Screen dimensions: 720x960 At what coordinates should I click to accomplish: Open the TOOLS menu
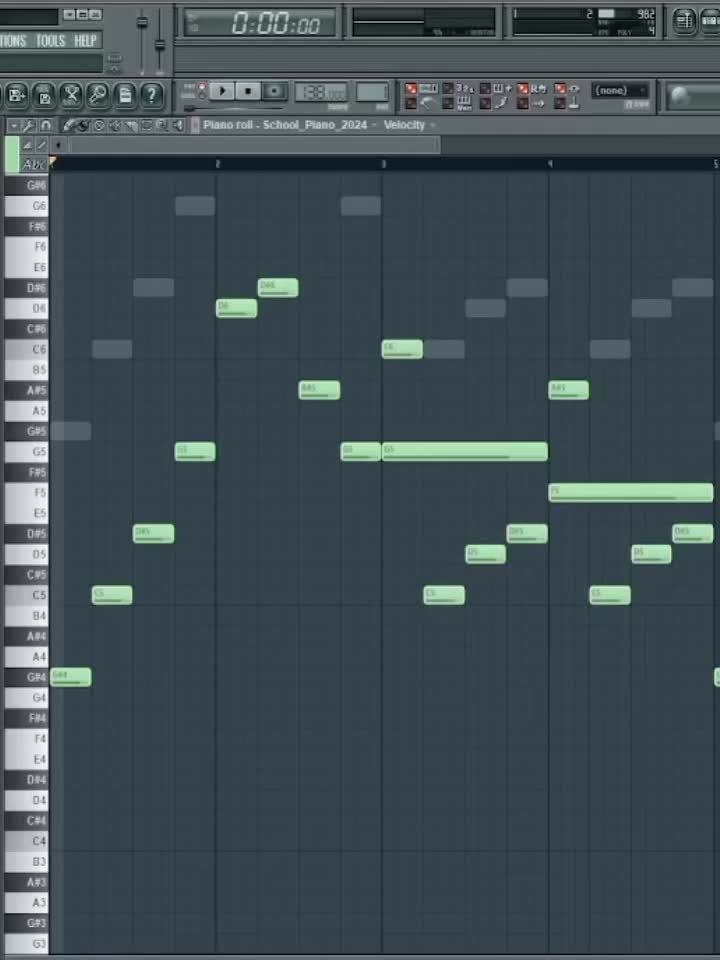[x=50, y=41]
